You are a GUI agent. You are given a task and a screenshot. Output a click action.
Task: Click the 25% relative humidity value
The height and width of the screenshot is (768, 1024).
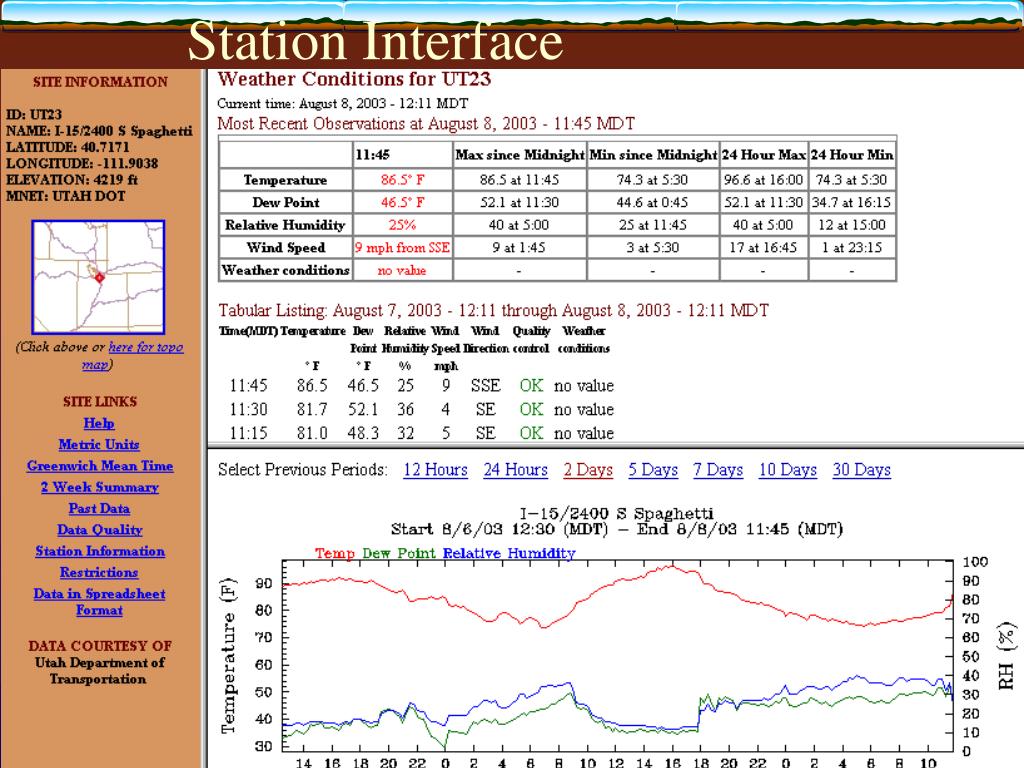[402, 225]
